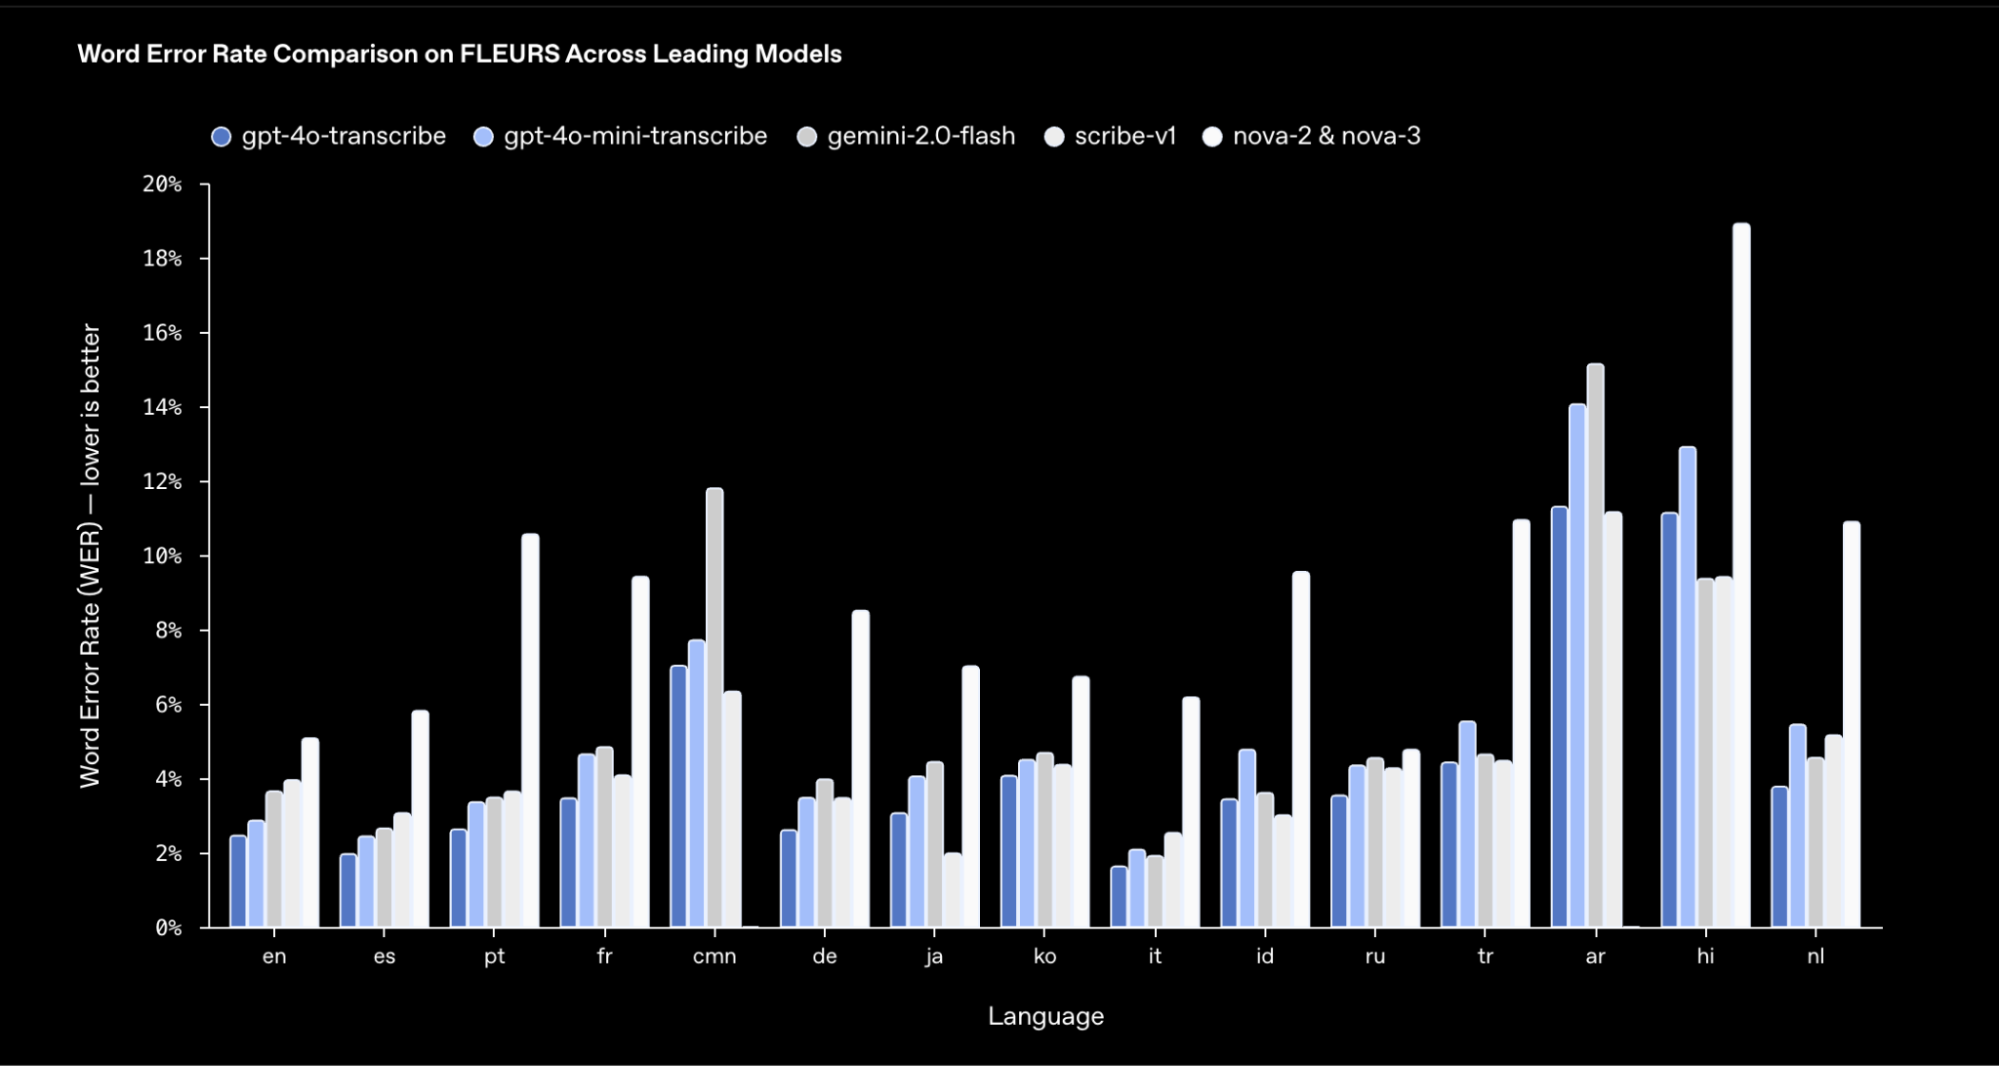
Task: Click the 2% y-axis tick label
Action: (168, 854)
